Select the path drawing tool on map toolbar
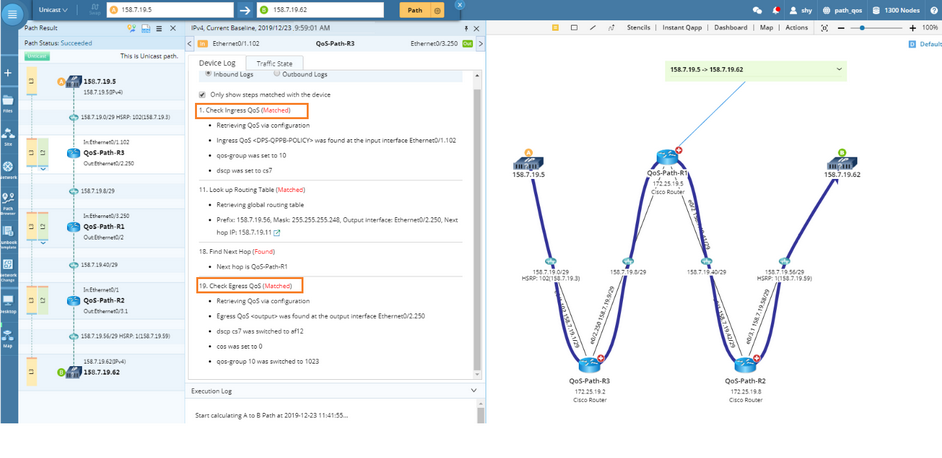Image resolution: width=942 pixels, height=458 pixels. click(611, 28)
